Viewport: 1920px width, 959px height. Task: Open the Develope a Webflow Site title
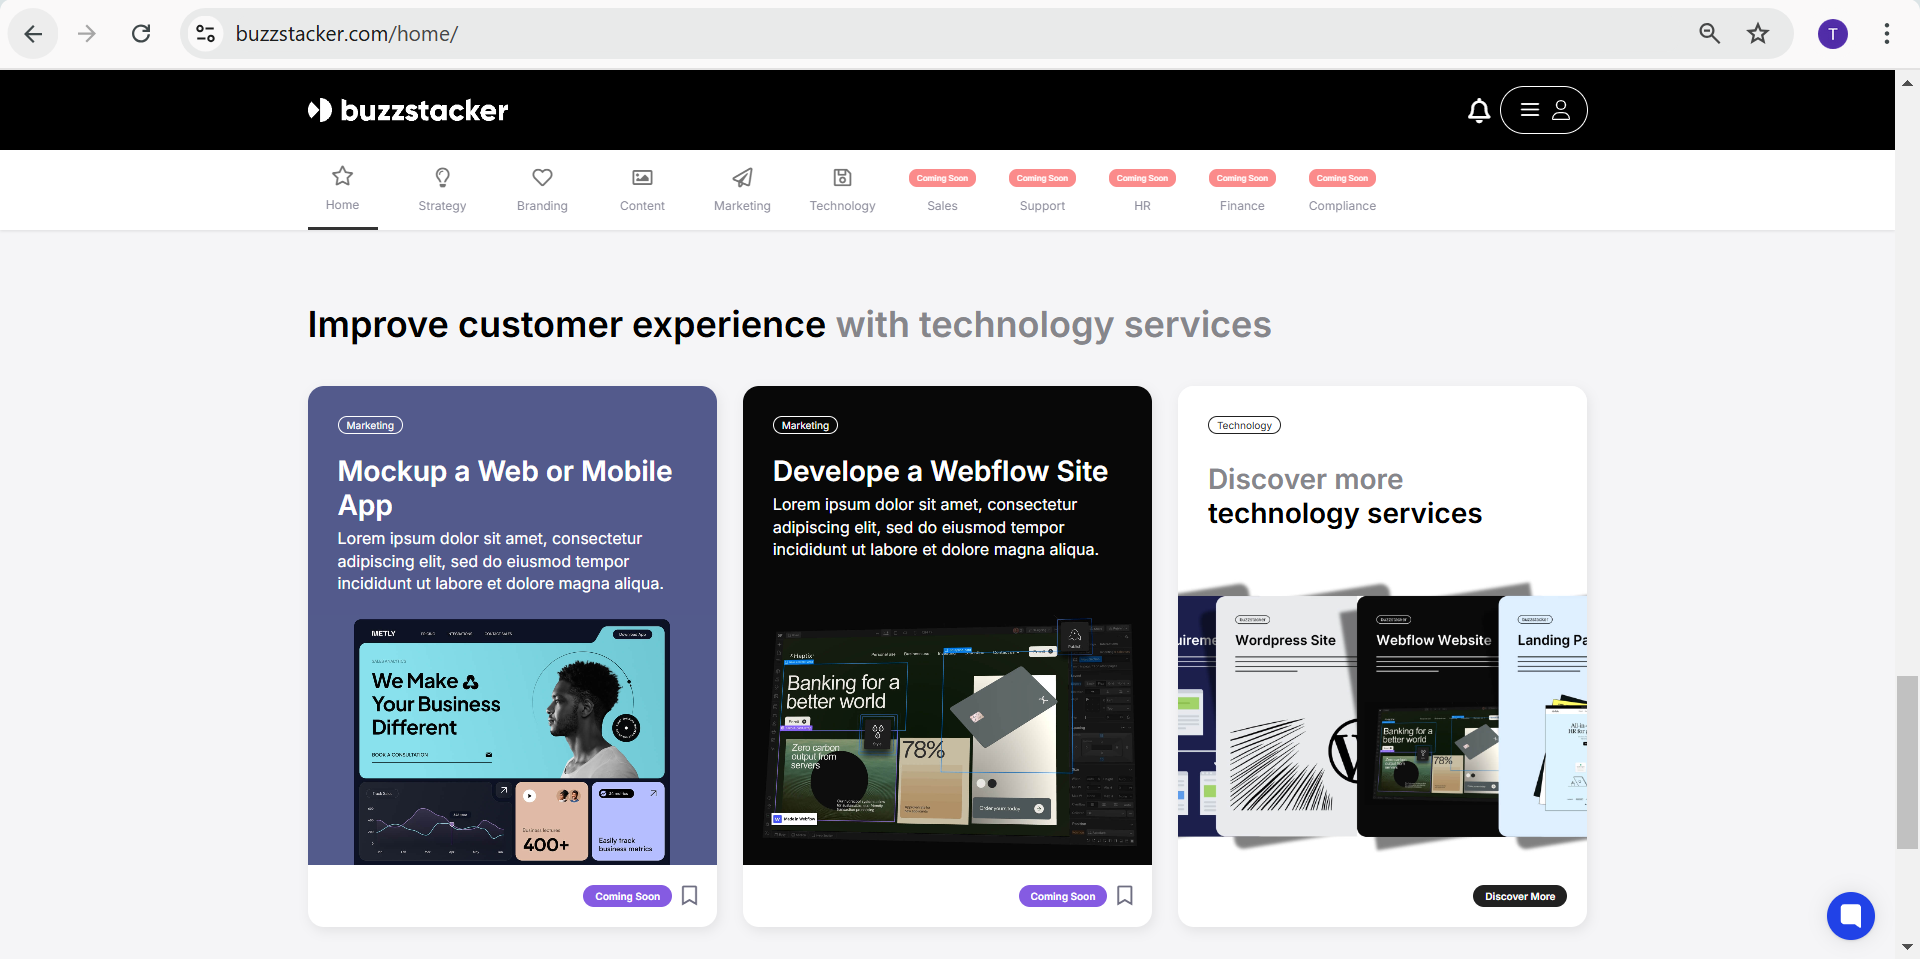940,471
